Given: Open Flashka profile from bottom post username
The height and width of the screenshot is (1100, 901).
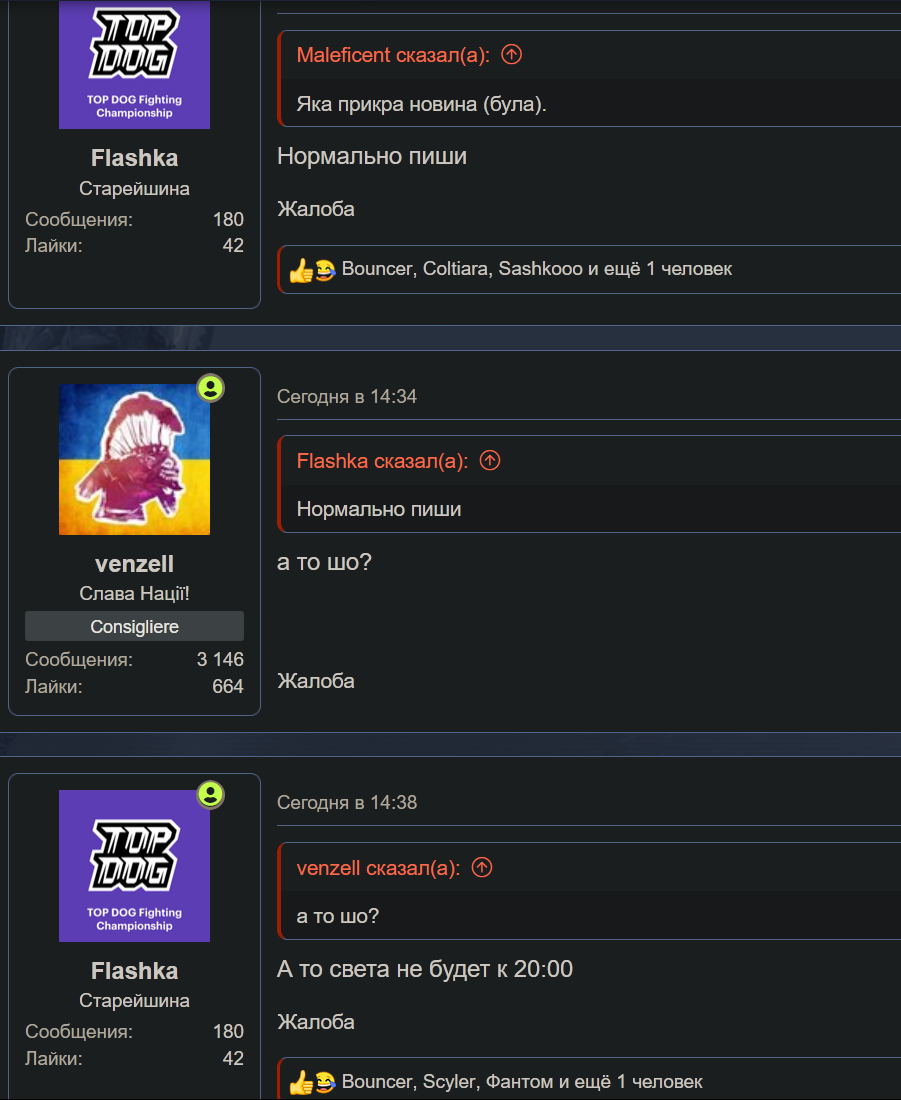Looking at the screenshot, I should [135, 970].
